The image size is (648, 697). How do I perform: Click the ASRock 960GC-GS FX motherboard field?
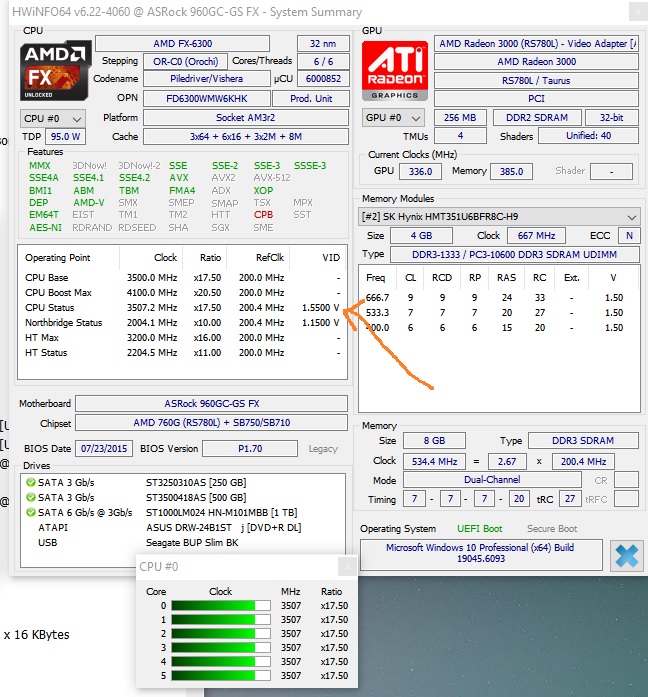pos(212,404)
